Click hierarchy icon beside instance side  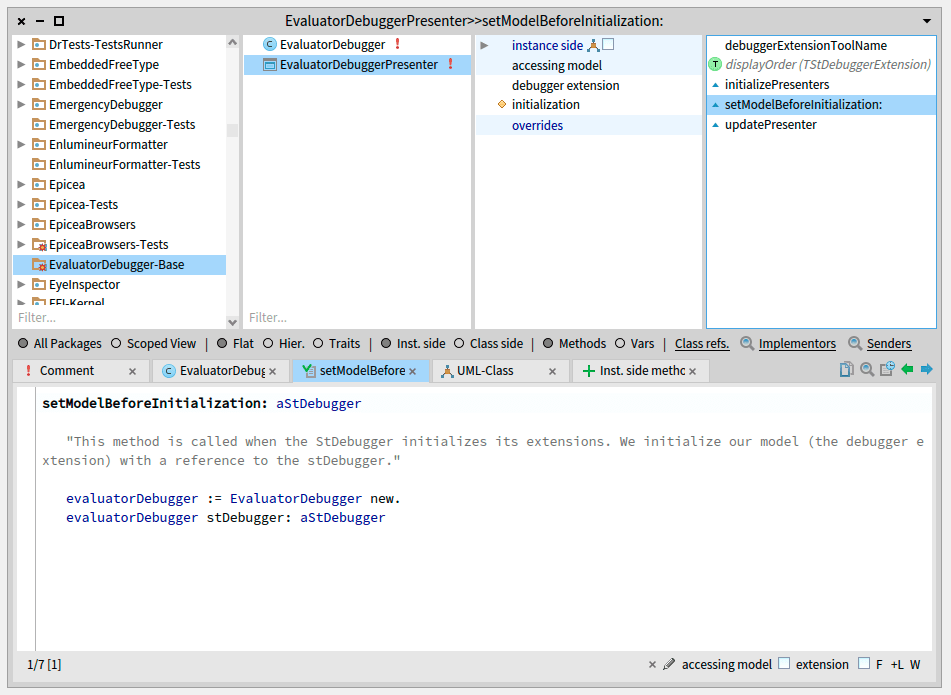[x=593, y=45]
